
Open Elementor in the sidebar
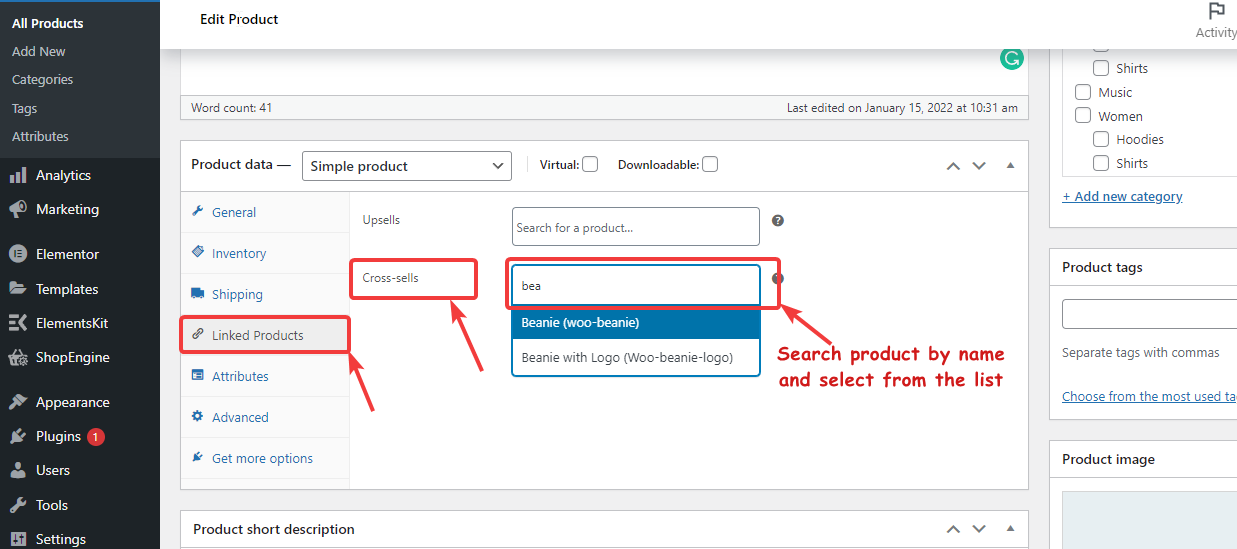[67, 254]
